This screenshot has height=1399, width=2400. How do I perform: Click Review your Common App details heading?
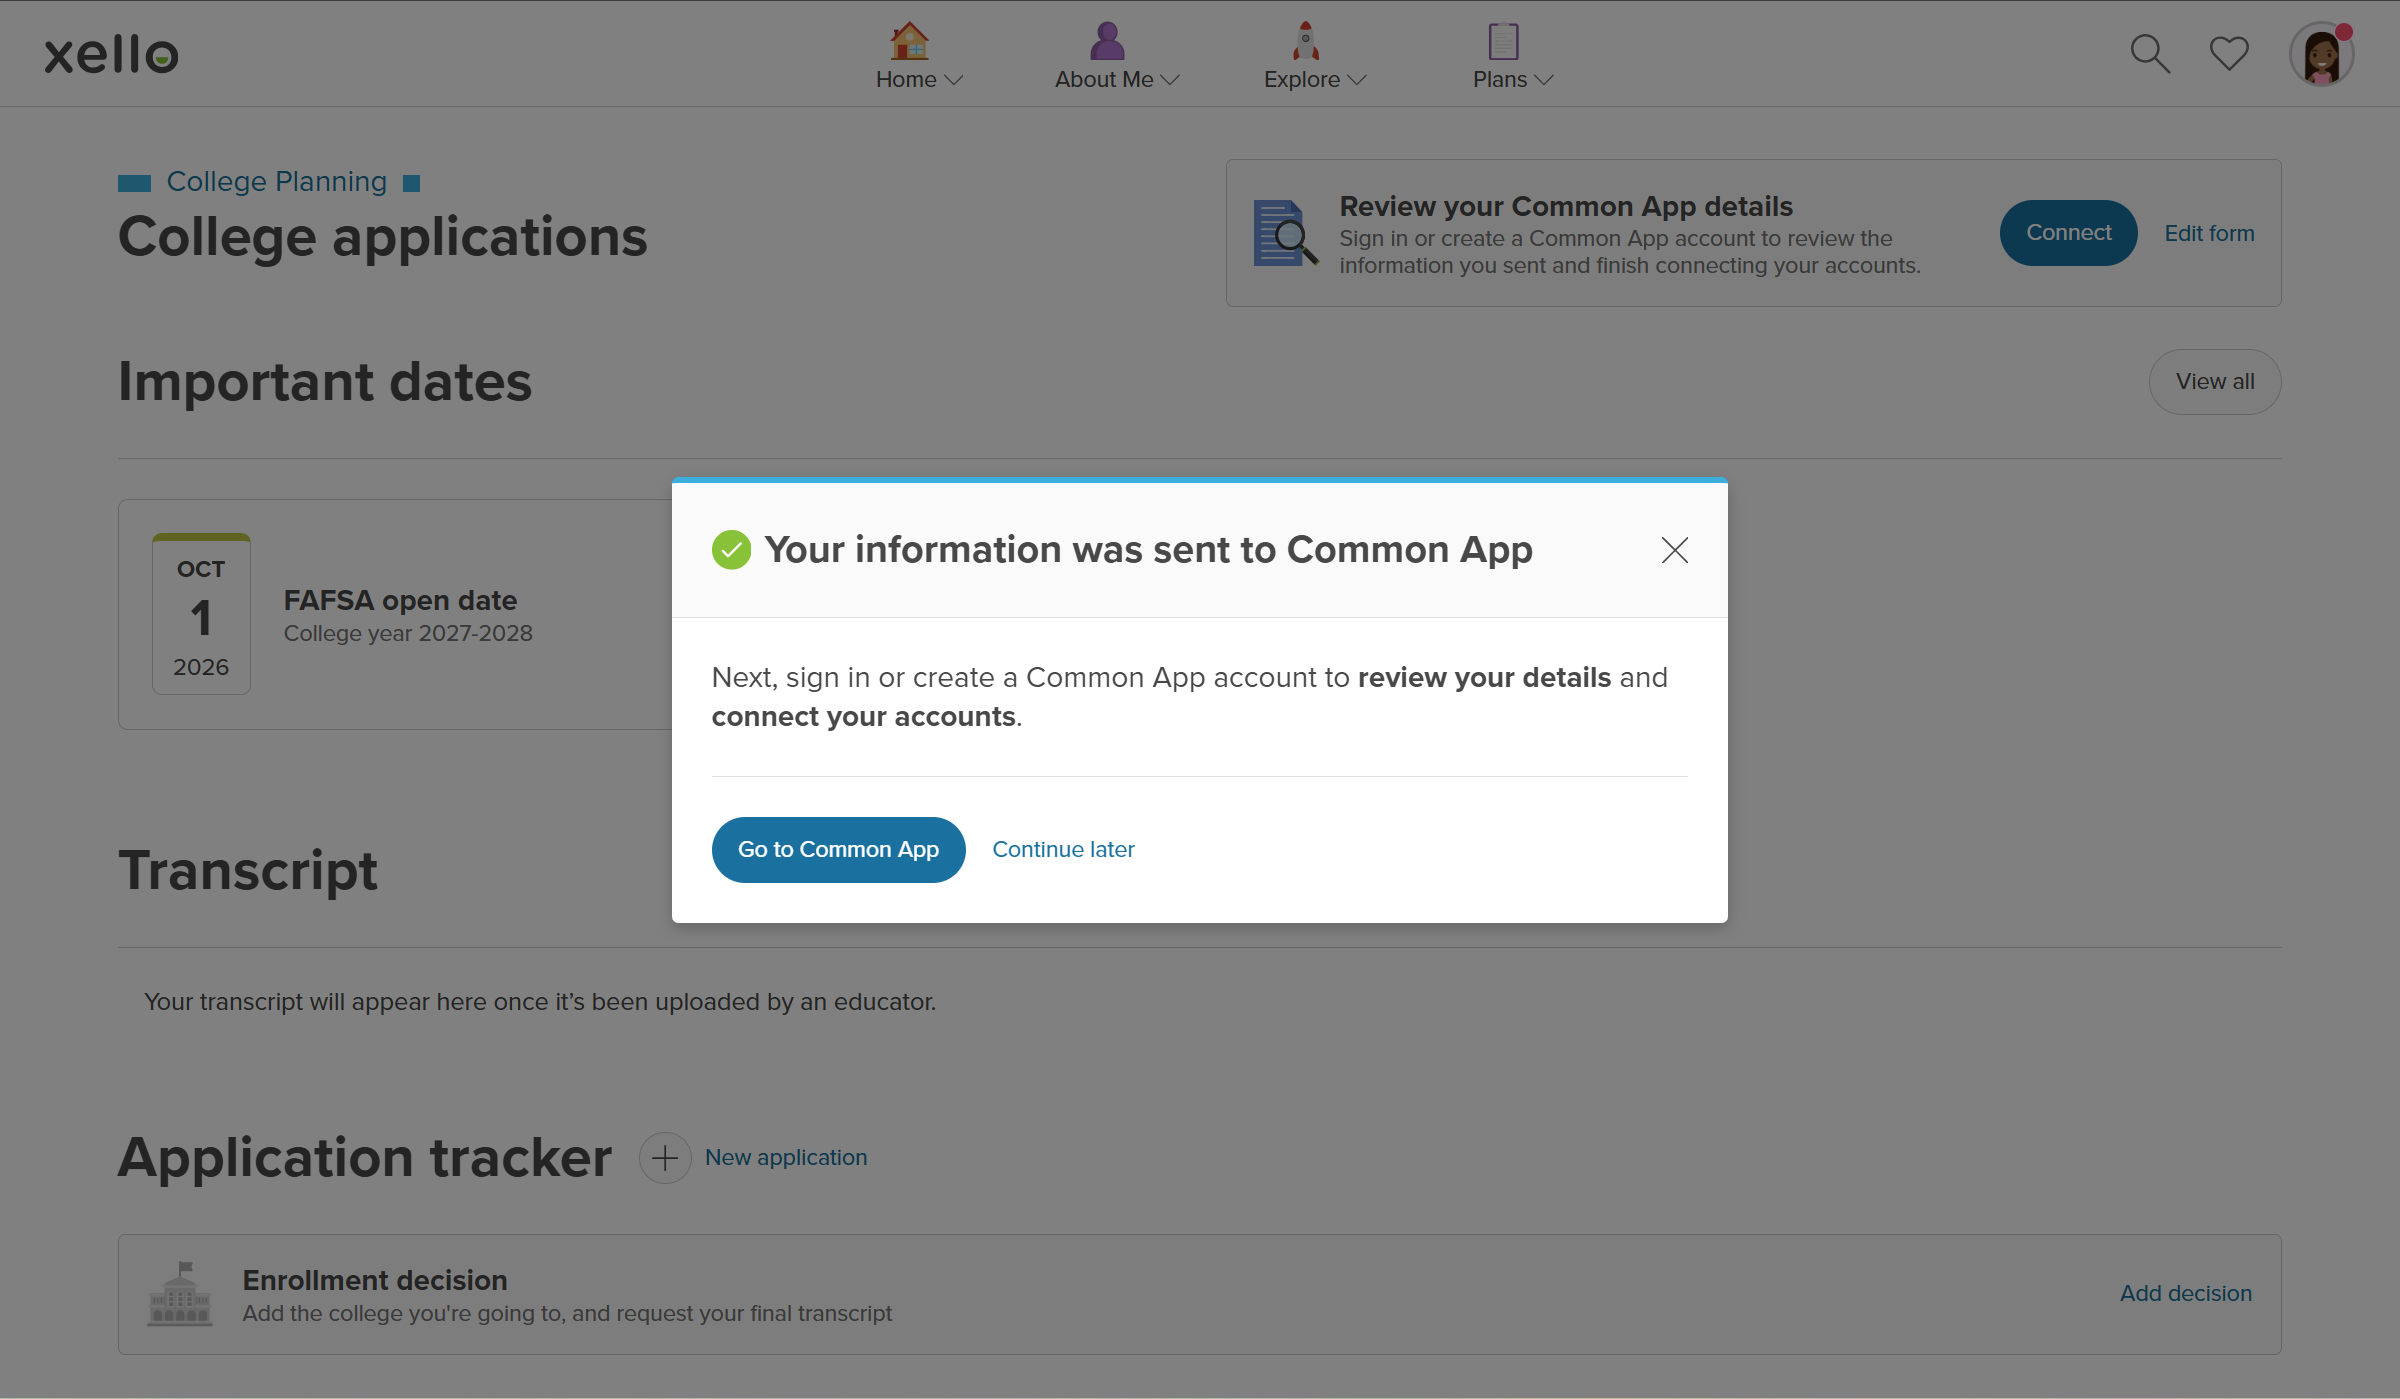tap(1566, 207)
